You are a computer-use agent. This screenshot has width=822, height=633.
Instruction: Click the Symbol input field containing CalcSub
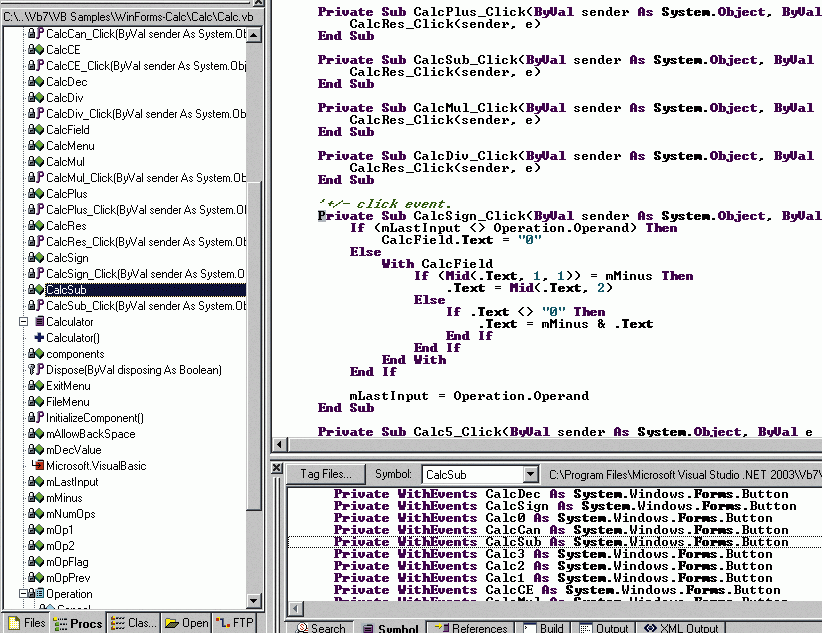473,475
